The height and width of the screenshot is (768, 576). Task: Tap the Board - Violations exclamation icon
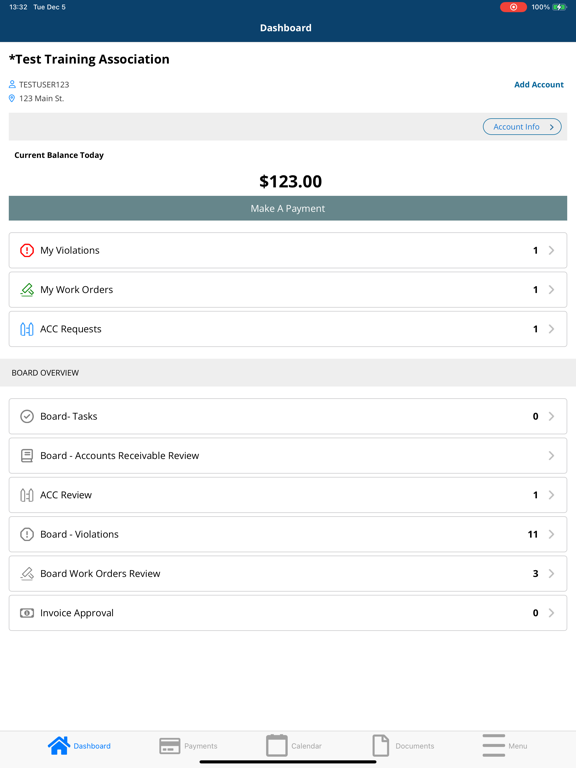[x=26, y=534]
